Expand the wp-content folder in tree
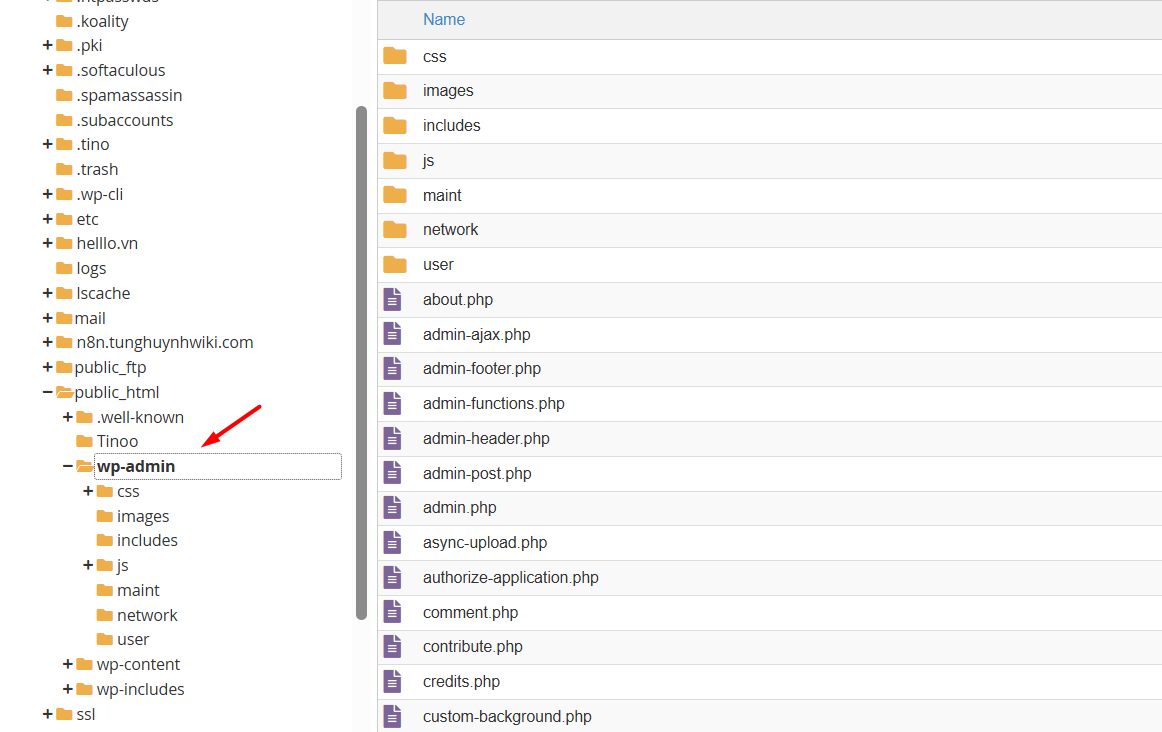Screen dimensions: 1162x732 [68, 664]
